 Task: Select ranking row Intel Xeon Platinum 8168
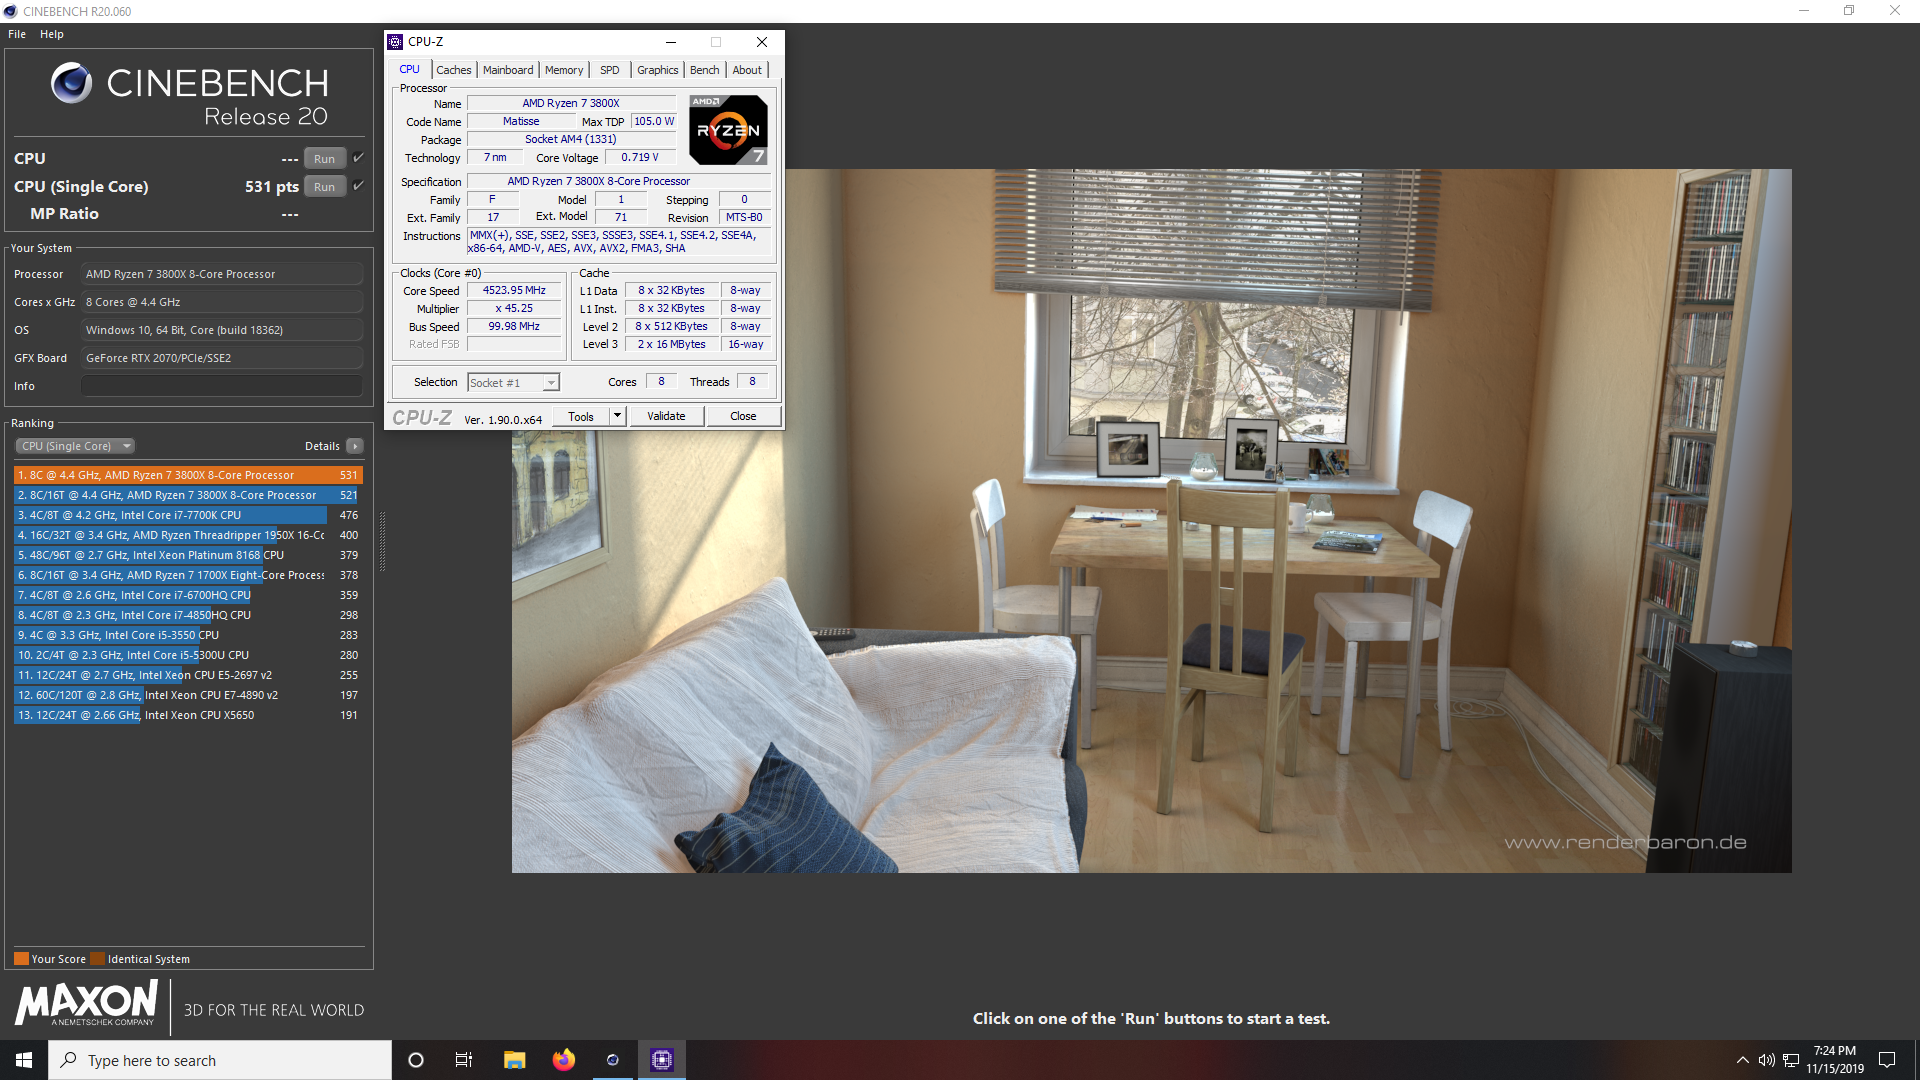click(x=188, y=555)
